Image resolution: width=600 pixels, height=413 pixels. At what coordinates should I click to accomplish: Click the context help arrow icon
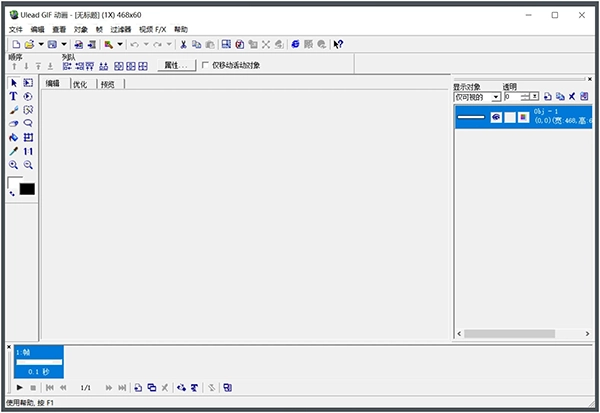[x=339, y=45]
